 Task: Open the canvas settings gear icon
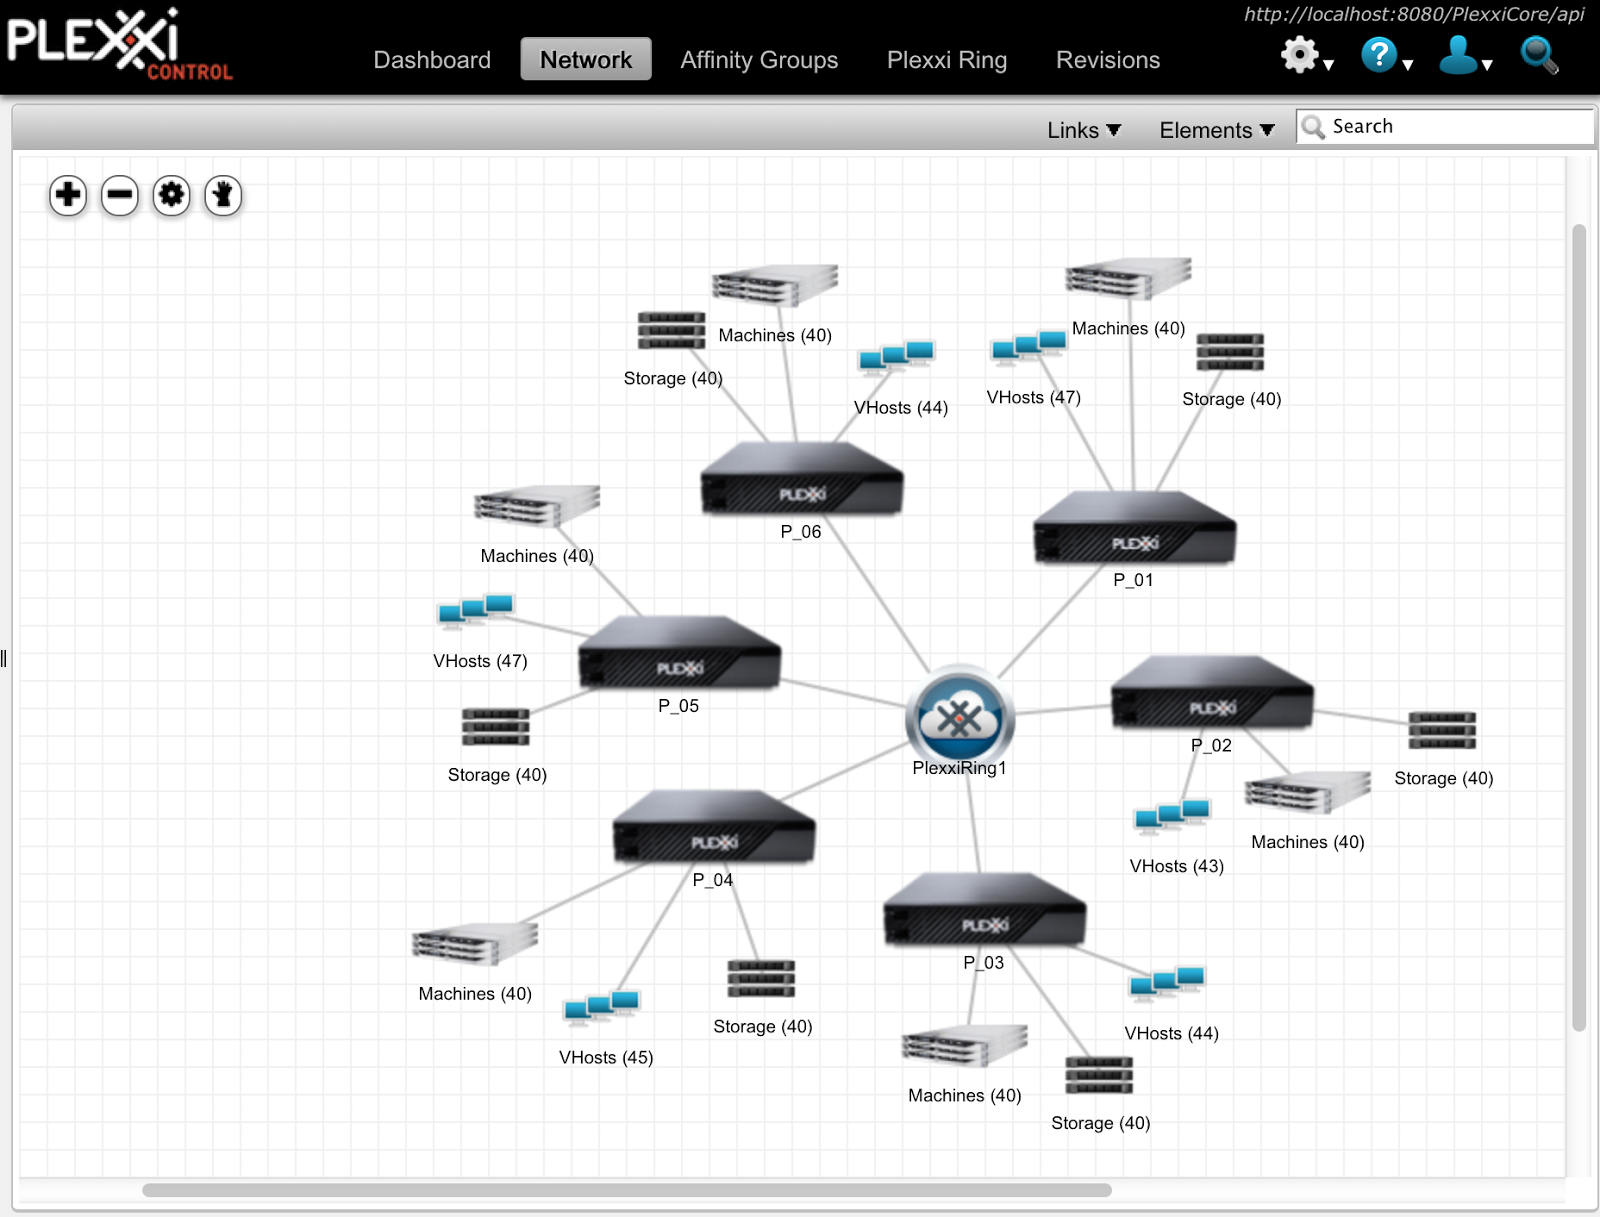point(171,196)
